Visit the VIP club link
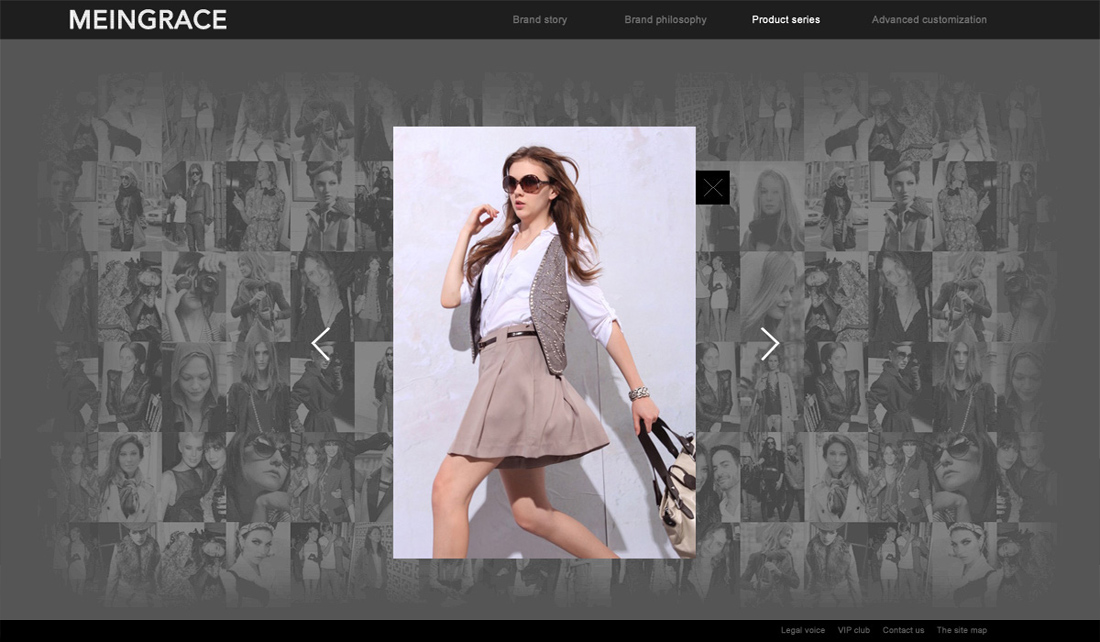 pos(854,630)
